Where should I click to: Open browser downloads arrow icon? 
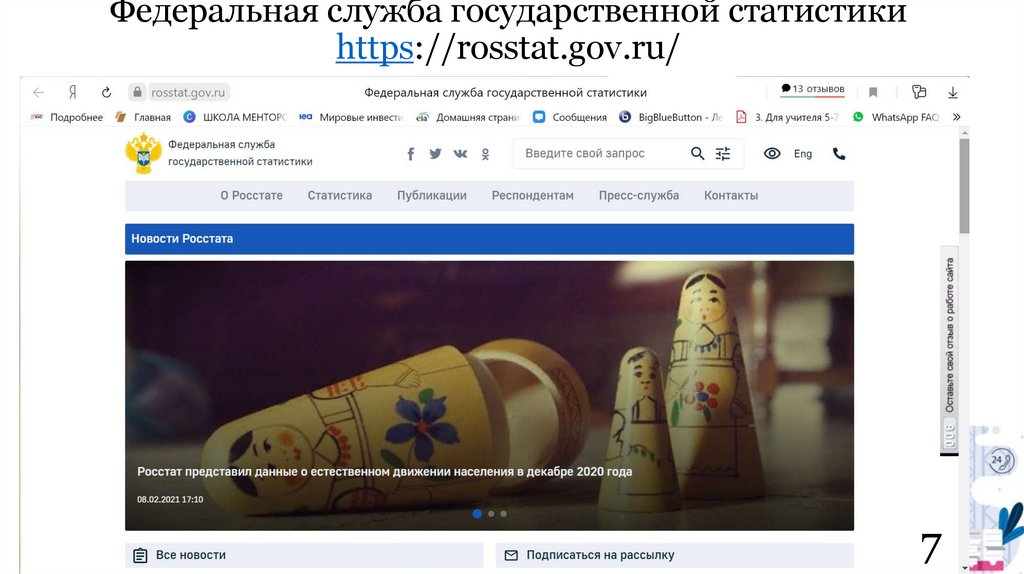[953, 93]
